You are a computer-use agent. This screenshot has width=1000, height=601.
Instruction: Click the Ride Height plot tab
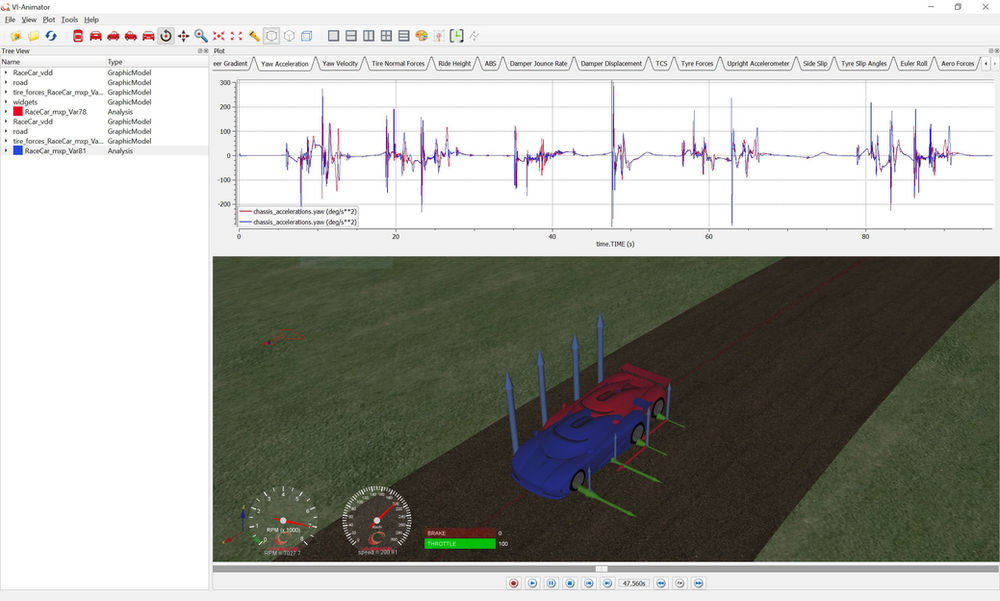(x=453, y=62)
